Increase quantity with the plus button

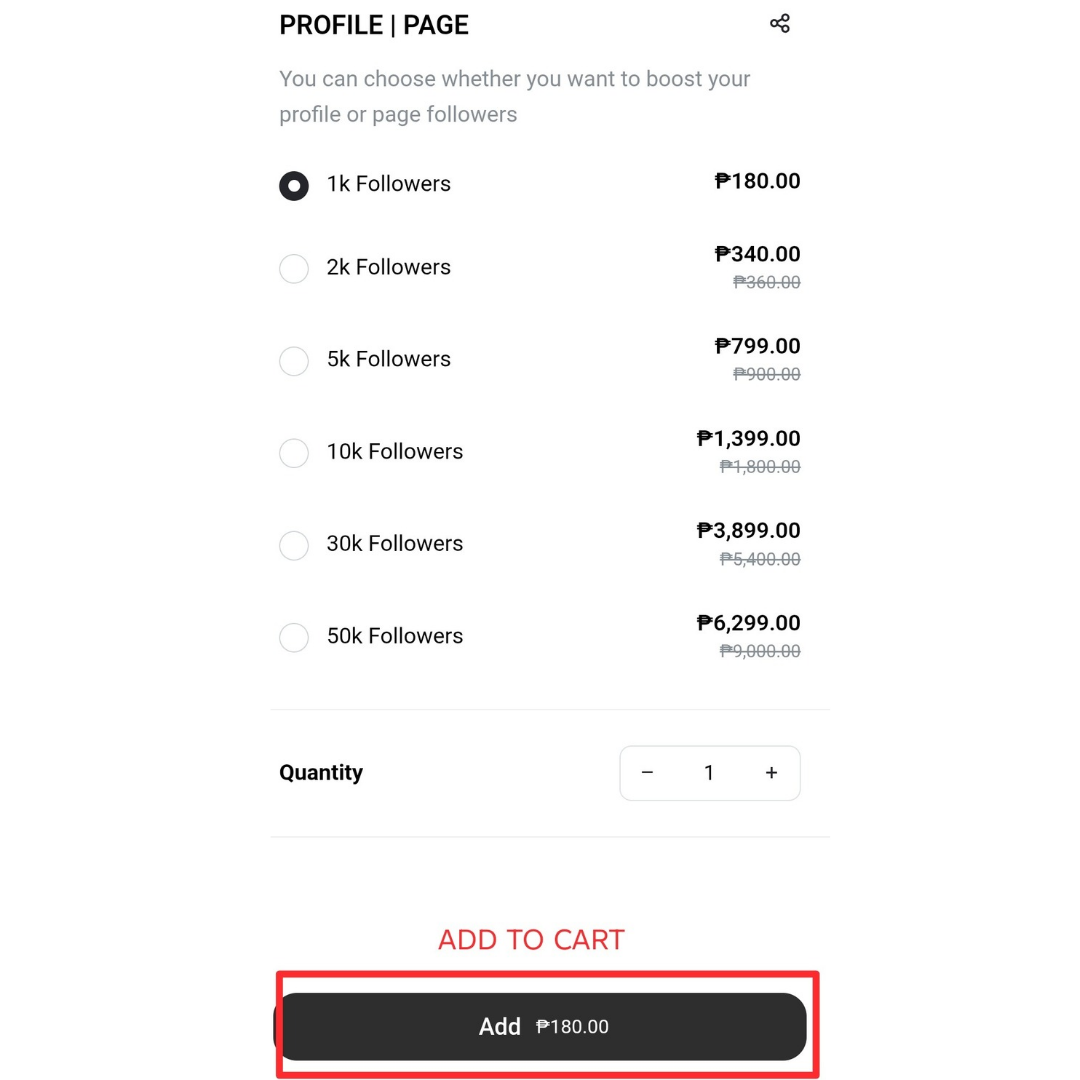point(771,773)
